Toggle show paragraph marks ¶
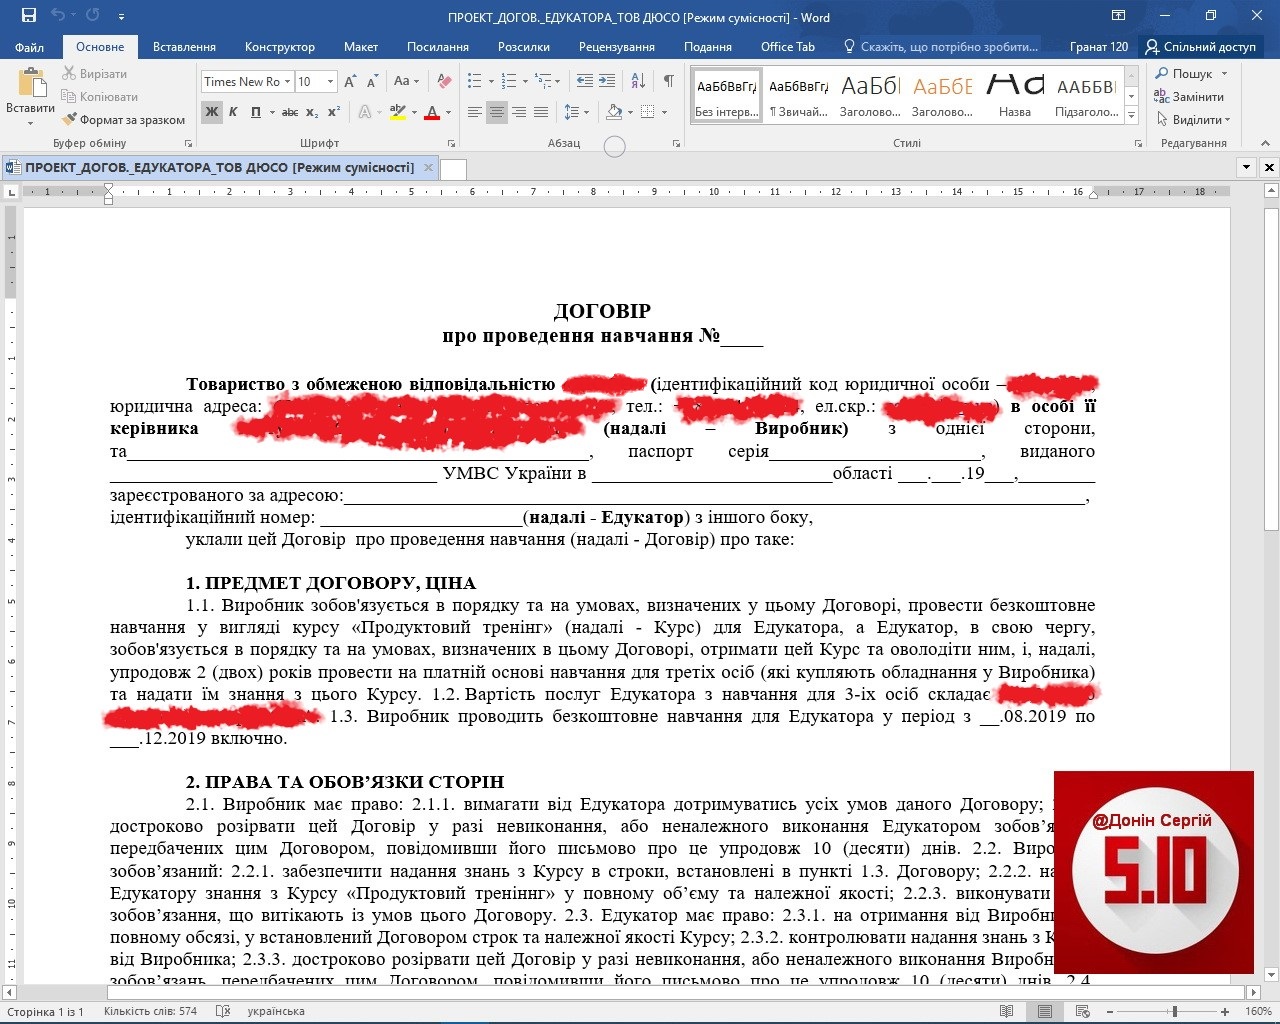Screen dimensions: 1280x1024 tap(668, 82)
